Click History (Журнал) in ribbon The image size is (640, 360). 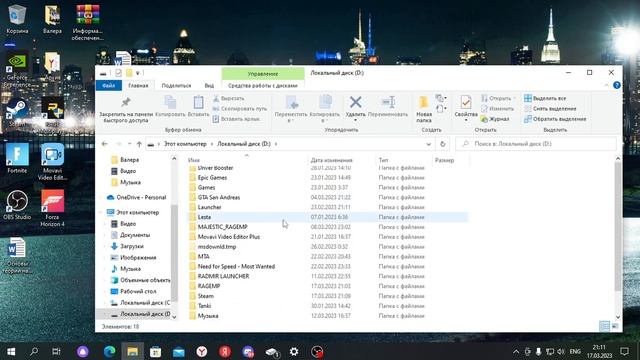(x=495, y=119)
